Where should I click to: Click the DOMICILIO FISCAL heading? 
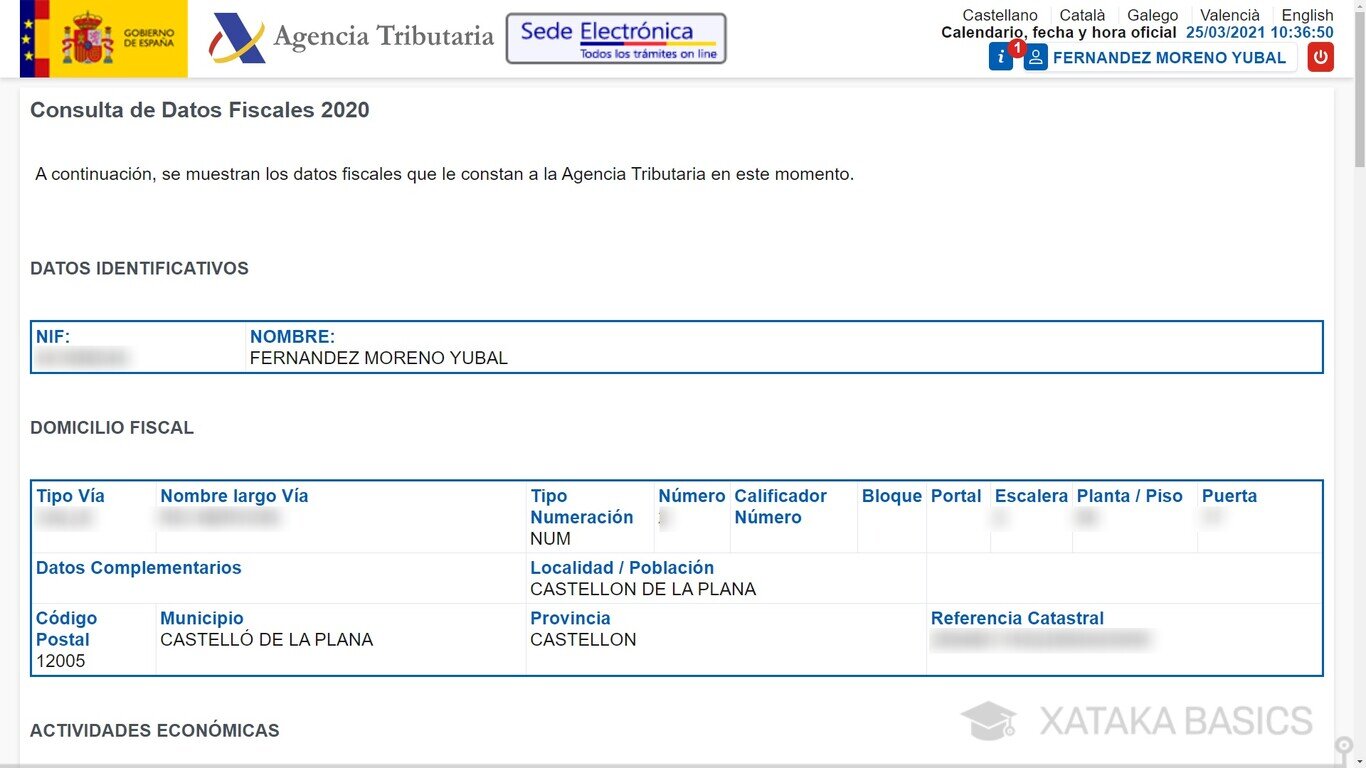point(112,427)
